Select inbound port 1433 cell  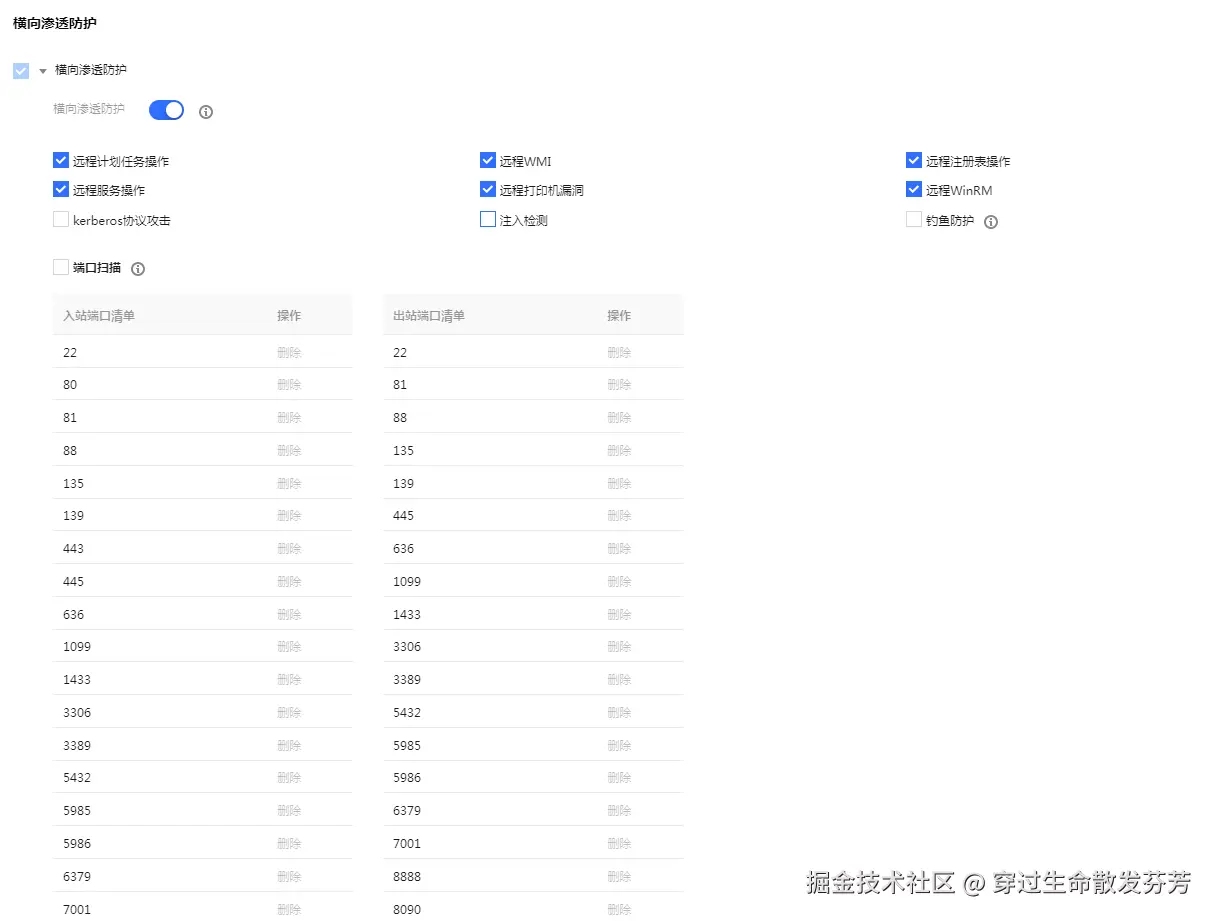click(x=77, y=680)
